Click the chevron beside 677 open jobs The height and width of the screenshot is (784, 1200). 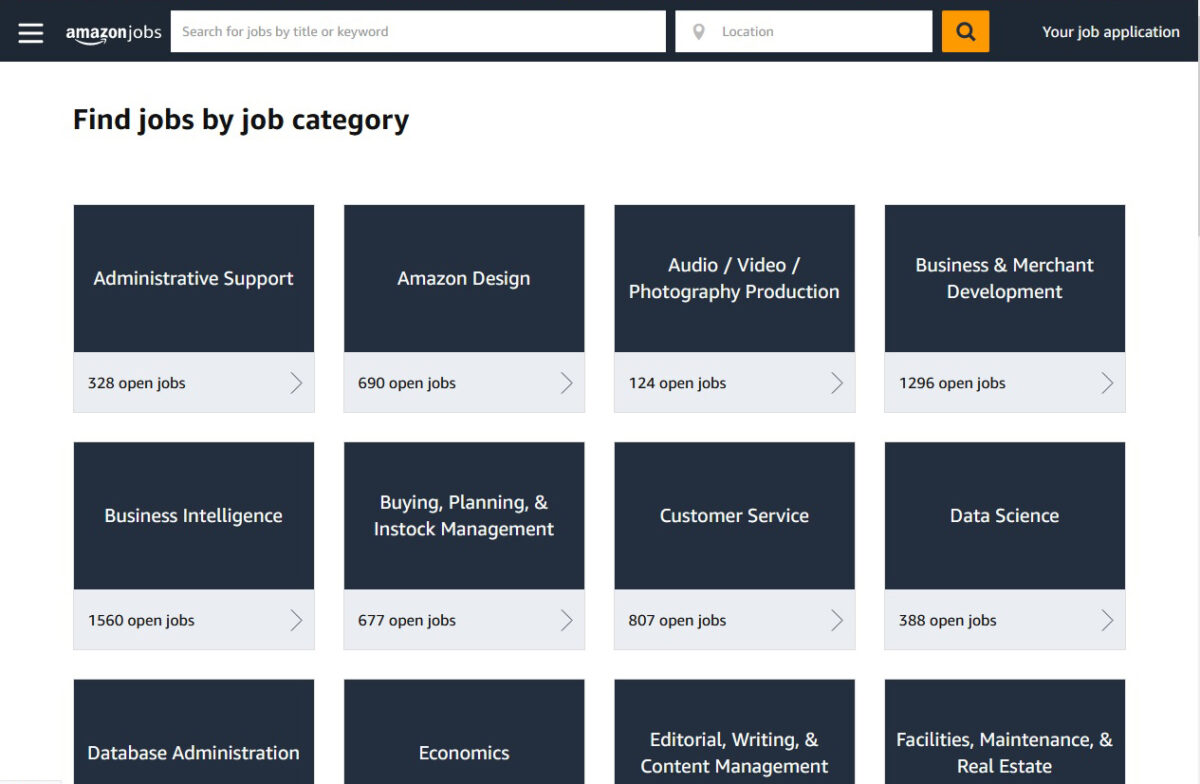click(566, 620)
